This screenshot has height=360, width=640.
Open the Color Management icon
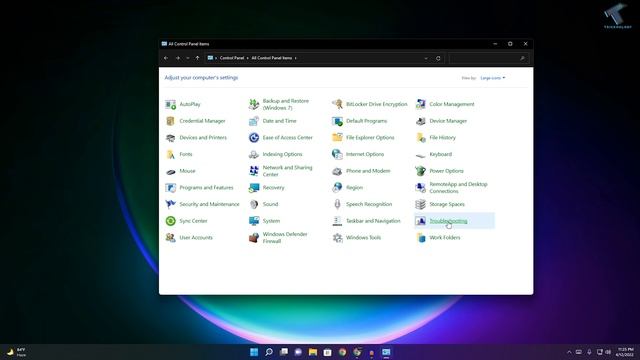pos(420,104)
